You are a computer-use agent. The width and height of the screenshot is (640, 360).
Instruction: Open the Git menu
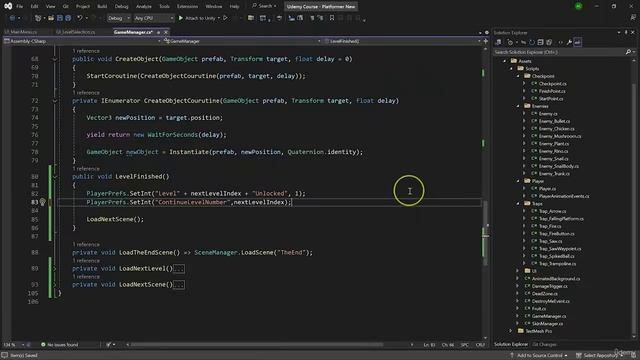66,6
